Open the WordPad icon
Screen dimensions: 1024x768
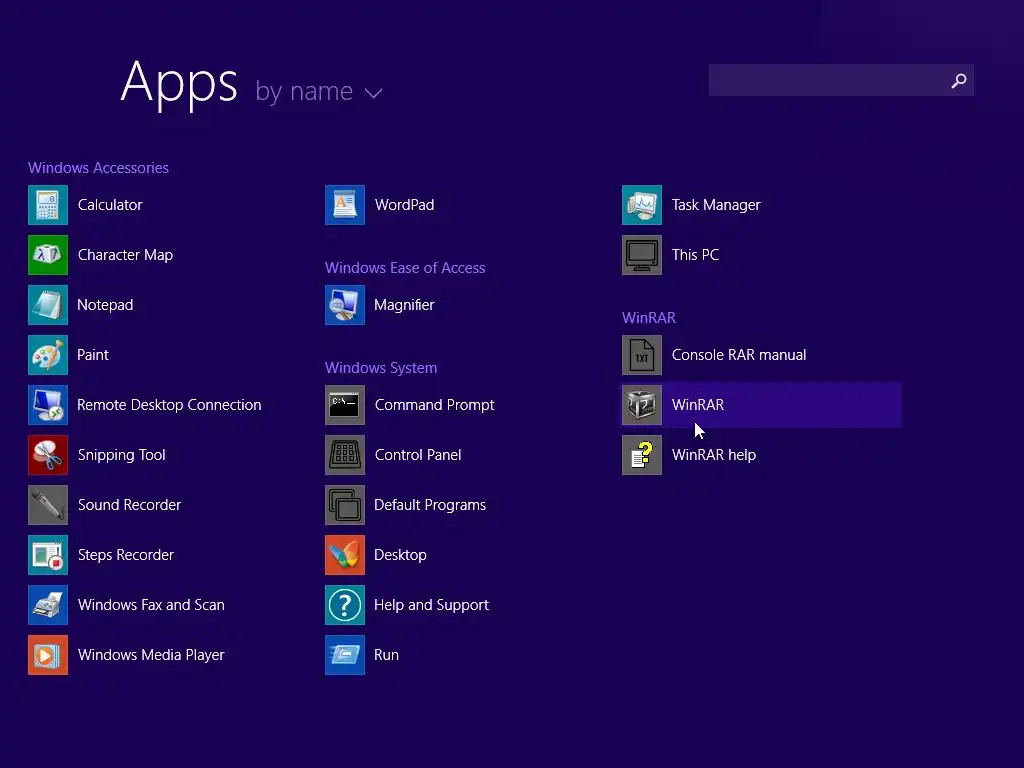(x=345, y=205)
